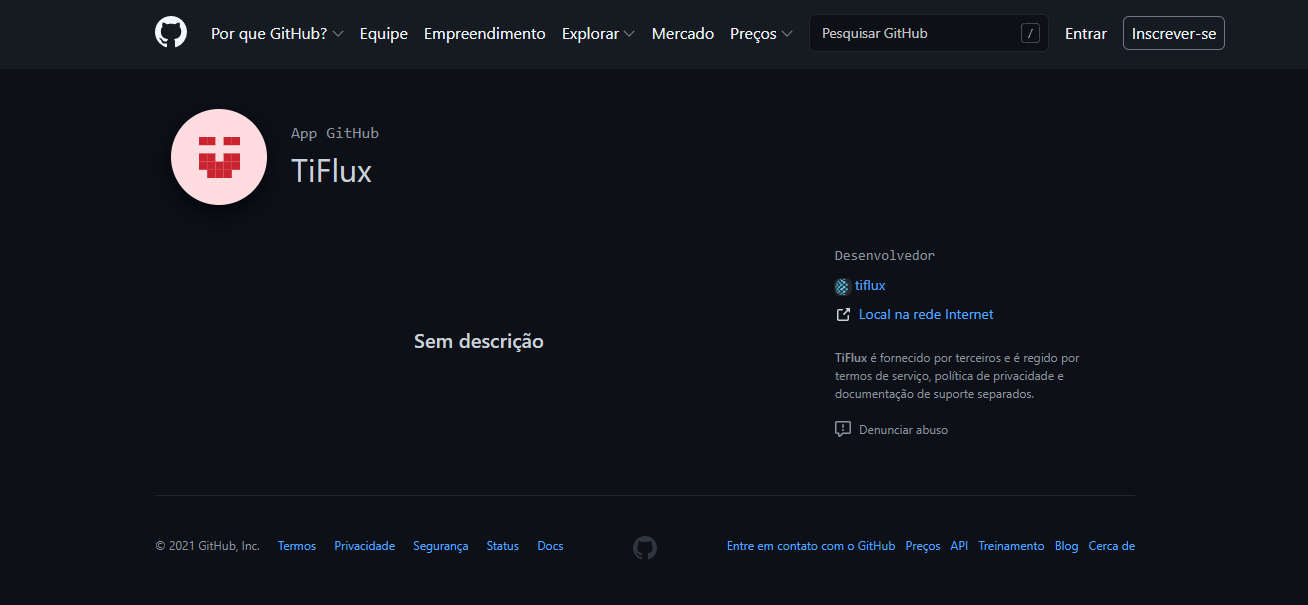Screen dimensions: 1308x605
Task: Open the Preços link in footer
Action: (x=923, y=546)
